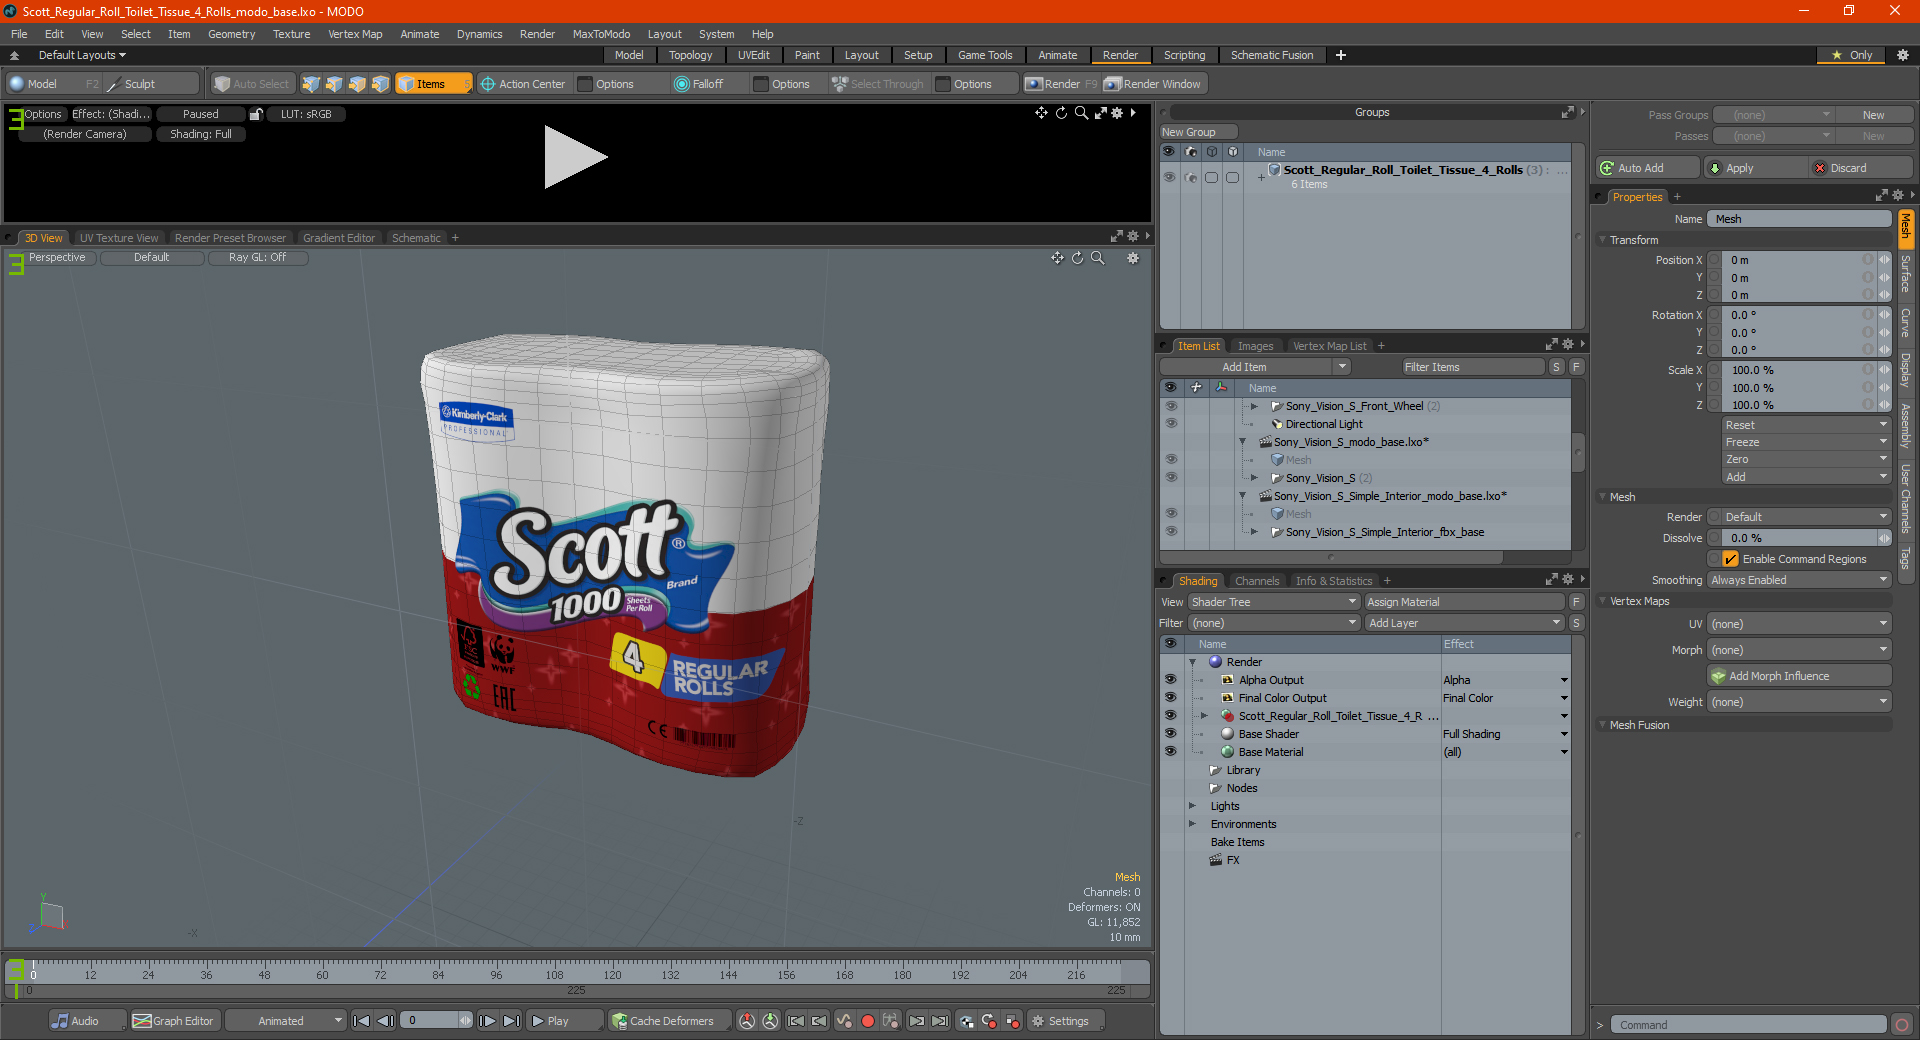Toggle visibility of Alpha Output layer
Screen dimensions: 1920x1040
click(1170, 680)
